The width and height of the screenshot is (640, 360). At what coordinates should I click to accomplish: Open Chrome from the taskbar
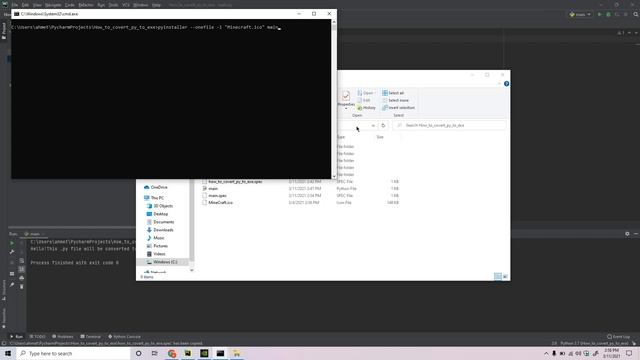pyautogui.click(x=172, y=353)
